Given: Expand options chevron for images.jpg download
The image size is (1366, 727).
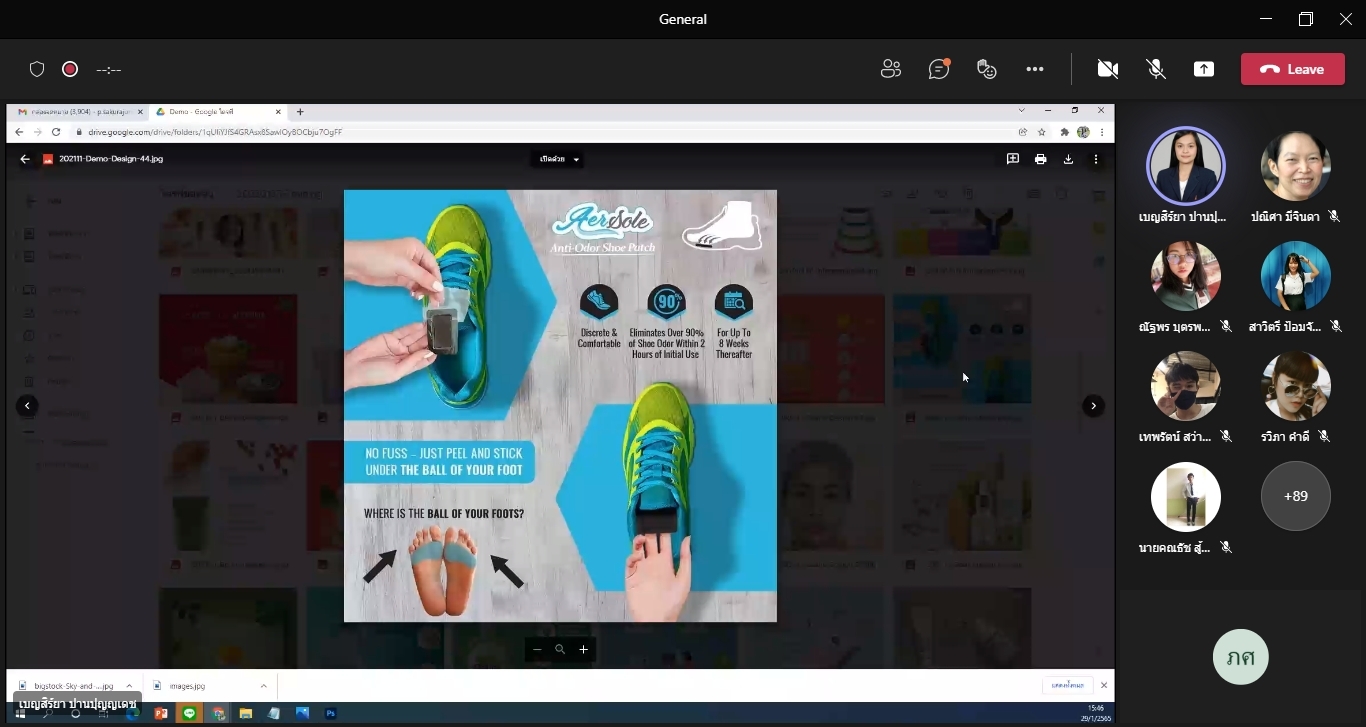Looking at the screenshot, I should point(264,686).
